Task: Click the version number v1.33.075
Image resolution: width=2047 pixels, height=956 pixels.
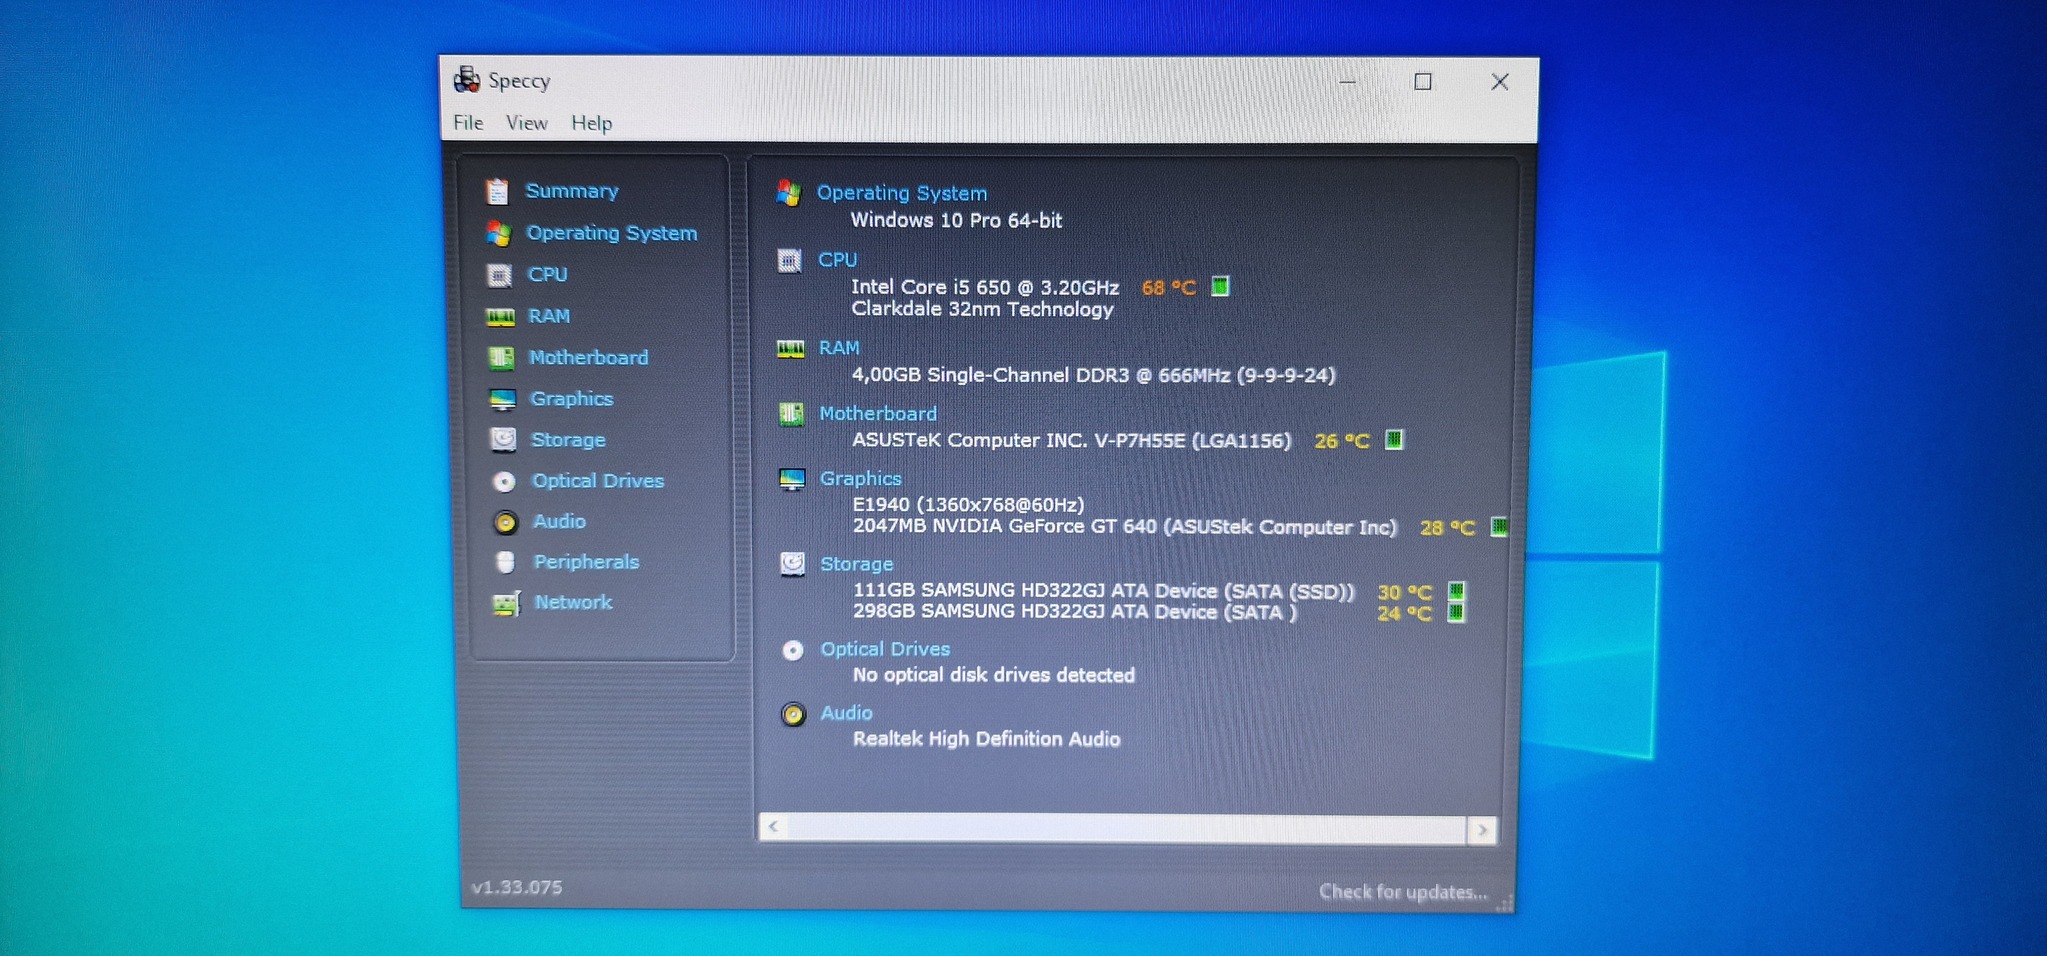Action: pos(517,887)
